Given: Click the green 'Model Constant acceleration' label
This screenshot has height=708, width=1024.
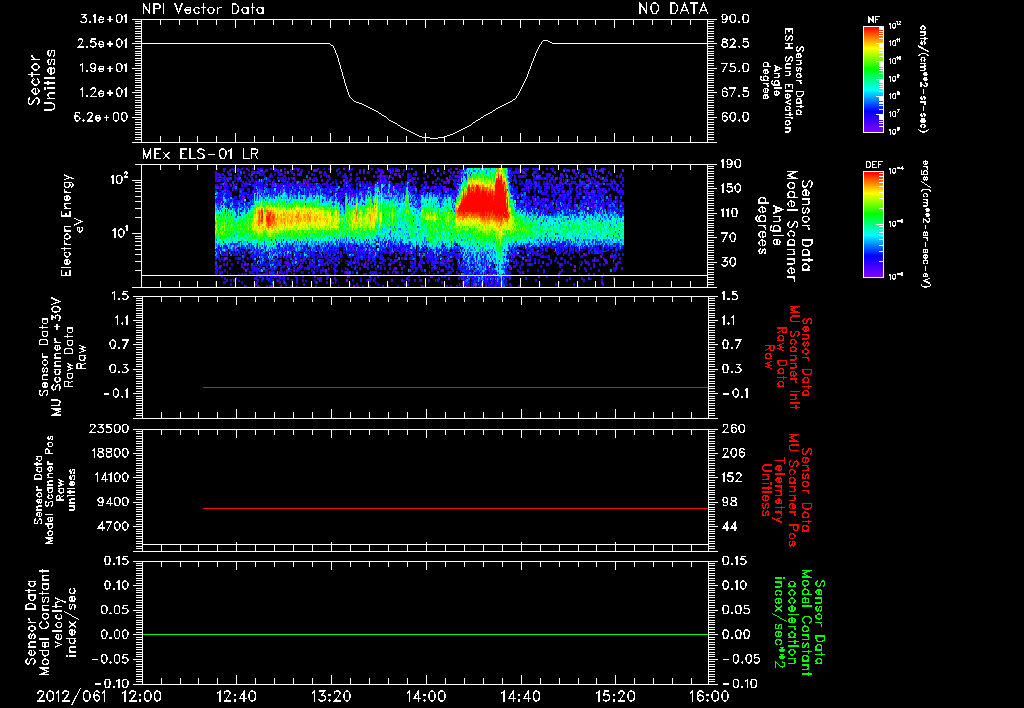Looking at the screenshot, I should [798, 624].
